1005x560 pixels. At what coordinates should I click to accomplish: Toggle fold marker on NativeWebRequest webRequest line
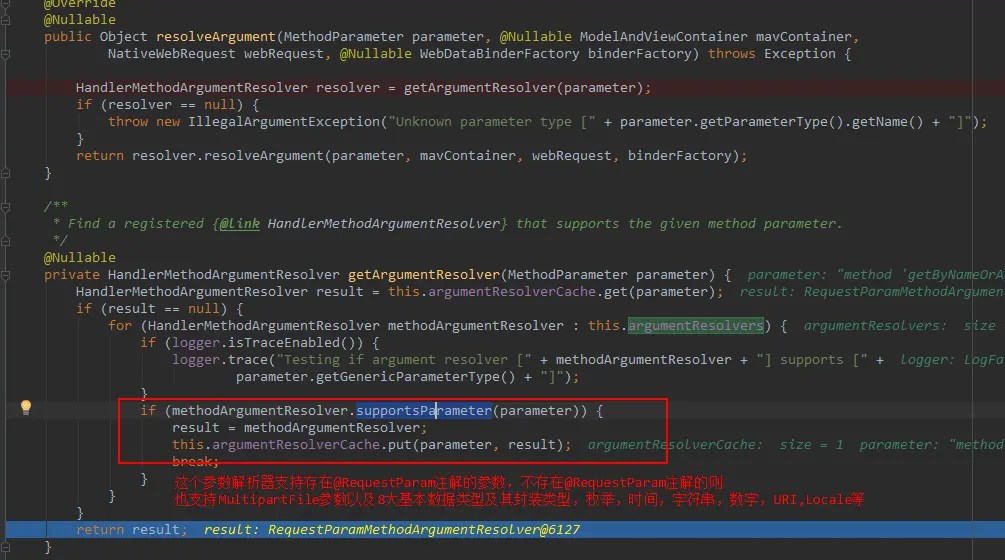[5, 54]
